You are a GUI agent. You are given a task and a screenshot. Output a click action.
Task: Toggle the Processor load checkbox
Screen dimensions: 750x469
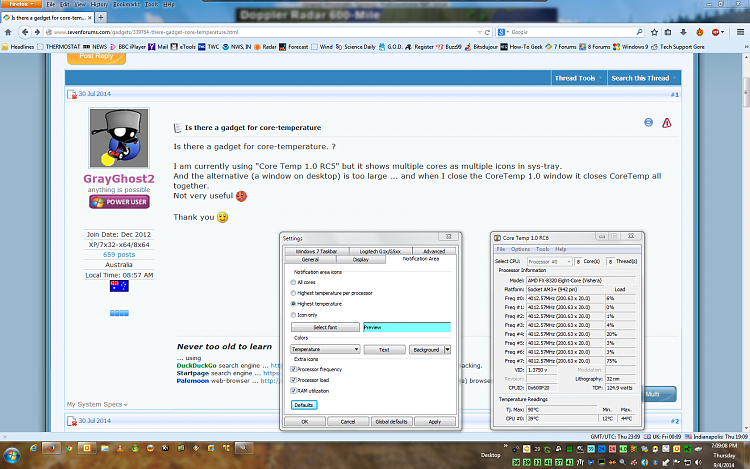(x=294, y=380)
